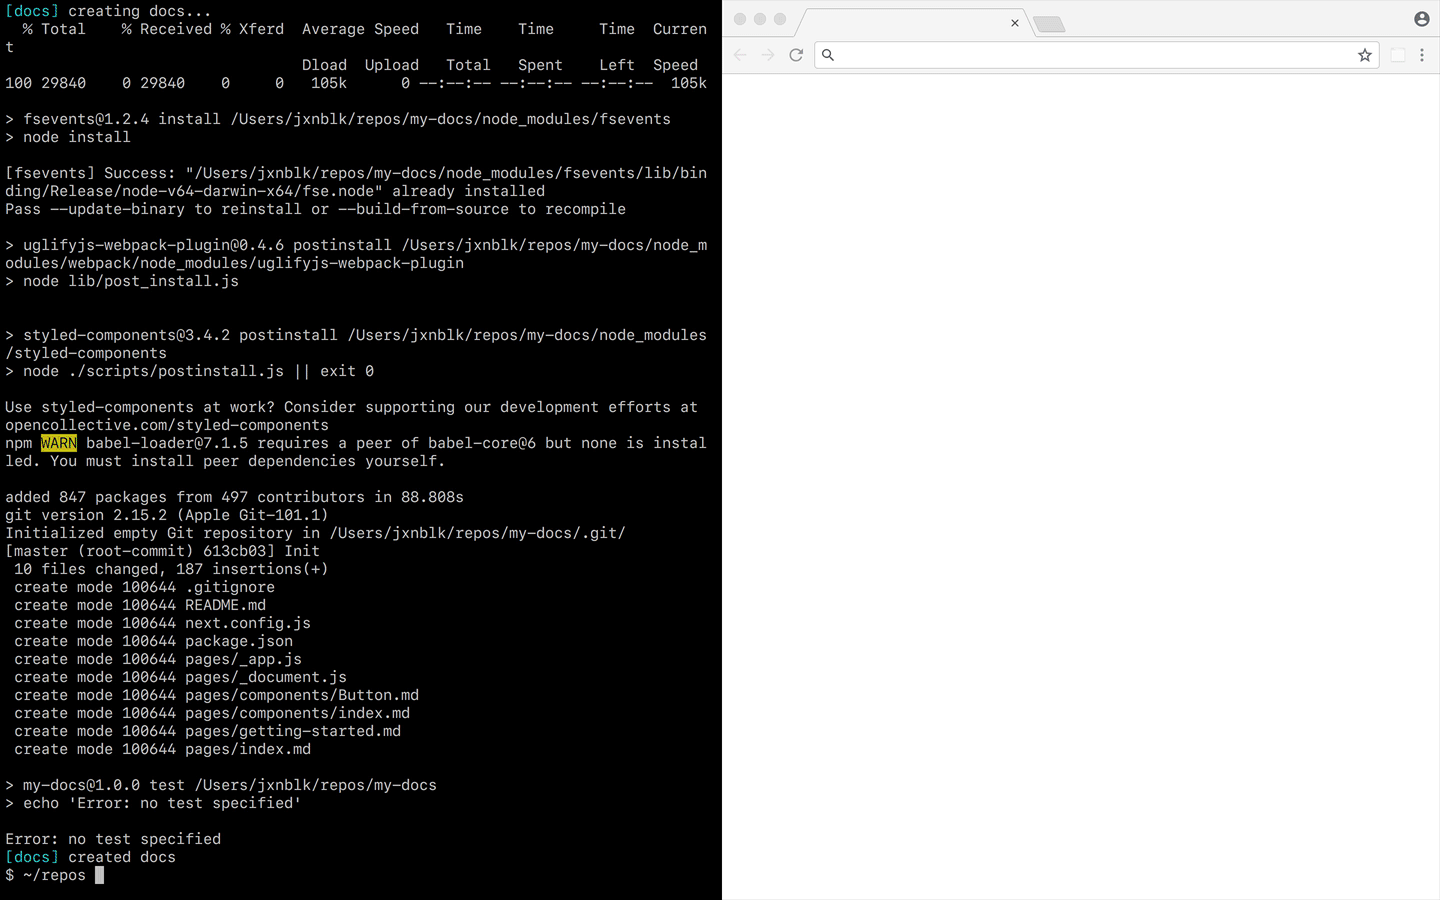Click the '> node lib/post_install.js' line

(122, 281)
